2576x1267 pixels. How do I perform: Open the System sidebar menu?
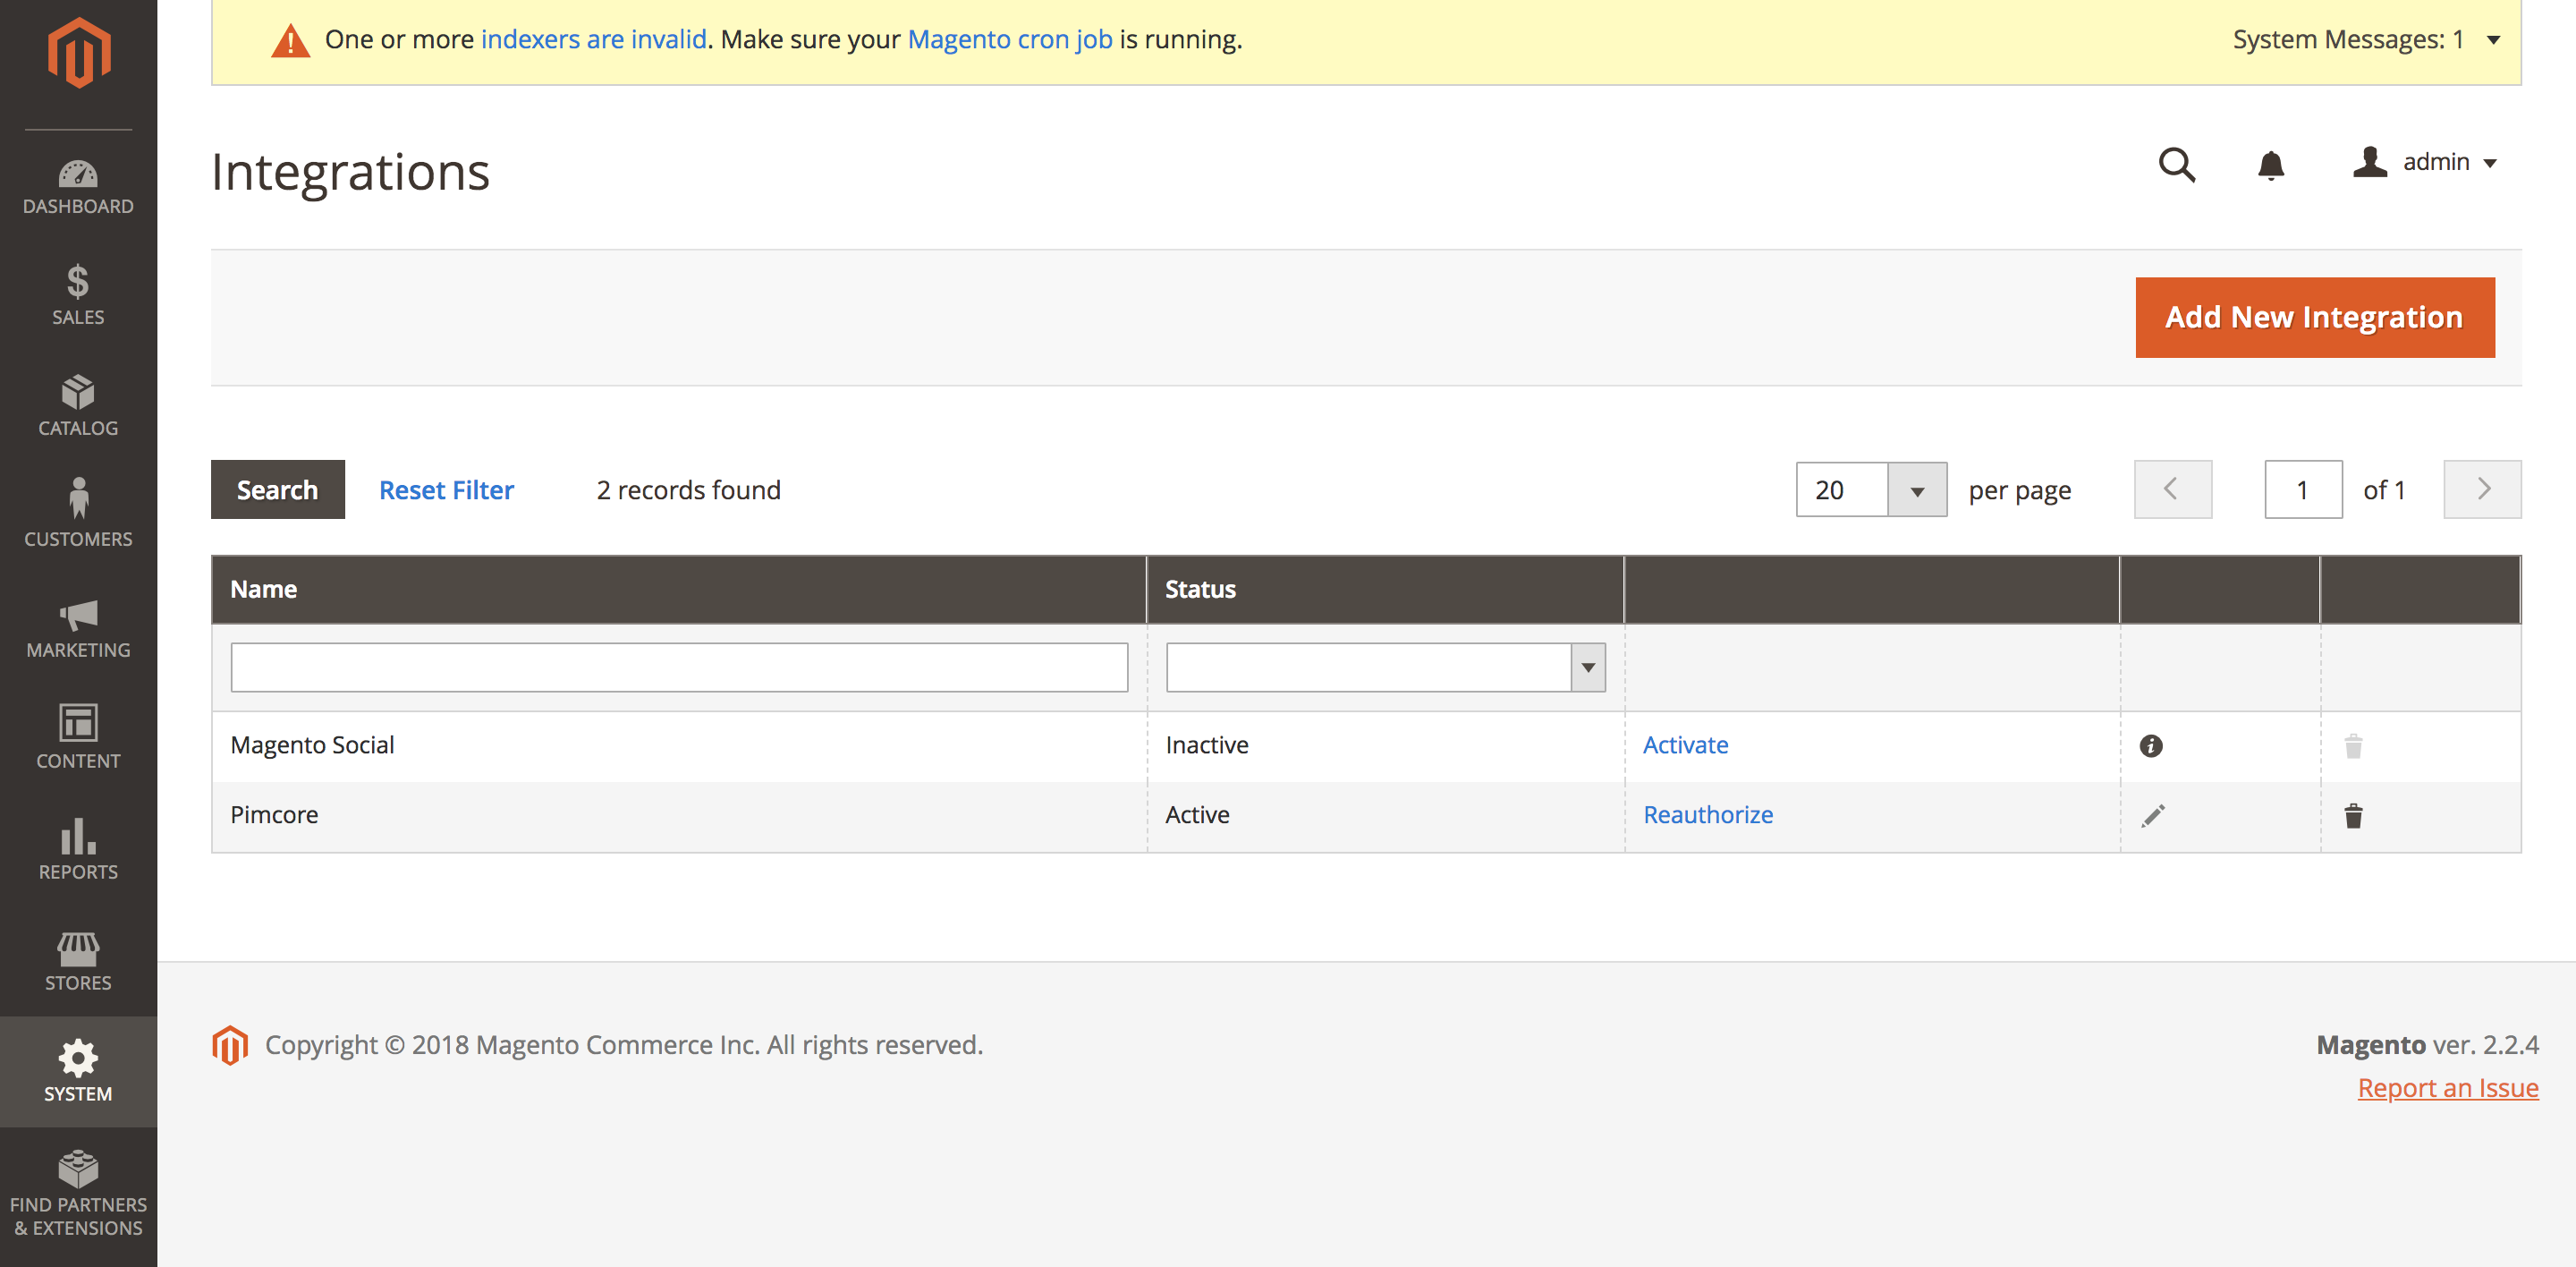click(x=78, y=1072)
